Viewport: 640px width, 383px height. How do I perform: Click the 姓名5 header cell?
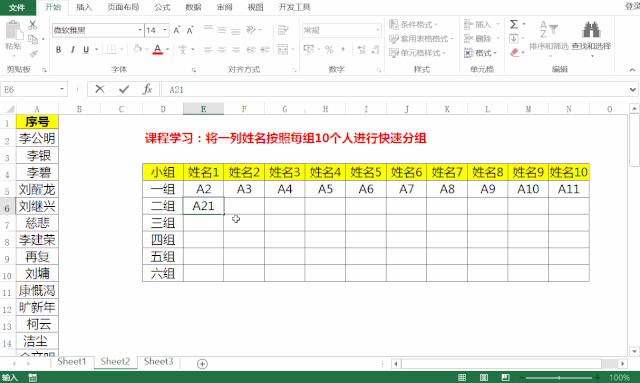point(366,172)
